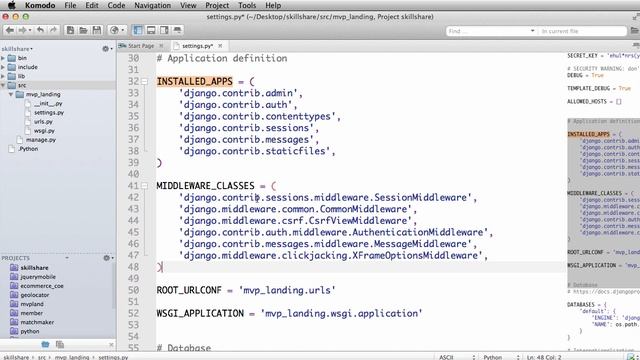Open the View menu
Screen dimensions: 640x360
tap(188, 5)
